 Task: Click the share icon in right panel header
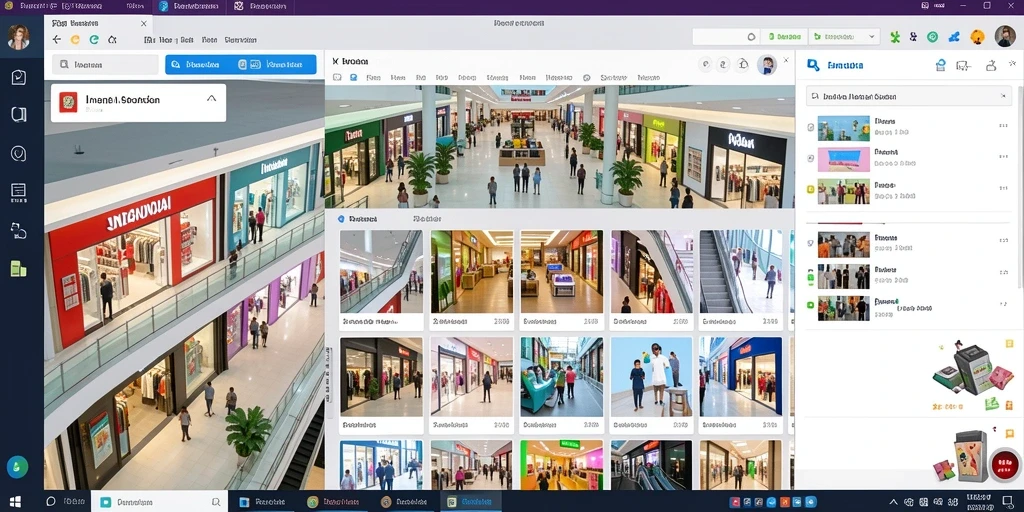[991, 65]
